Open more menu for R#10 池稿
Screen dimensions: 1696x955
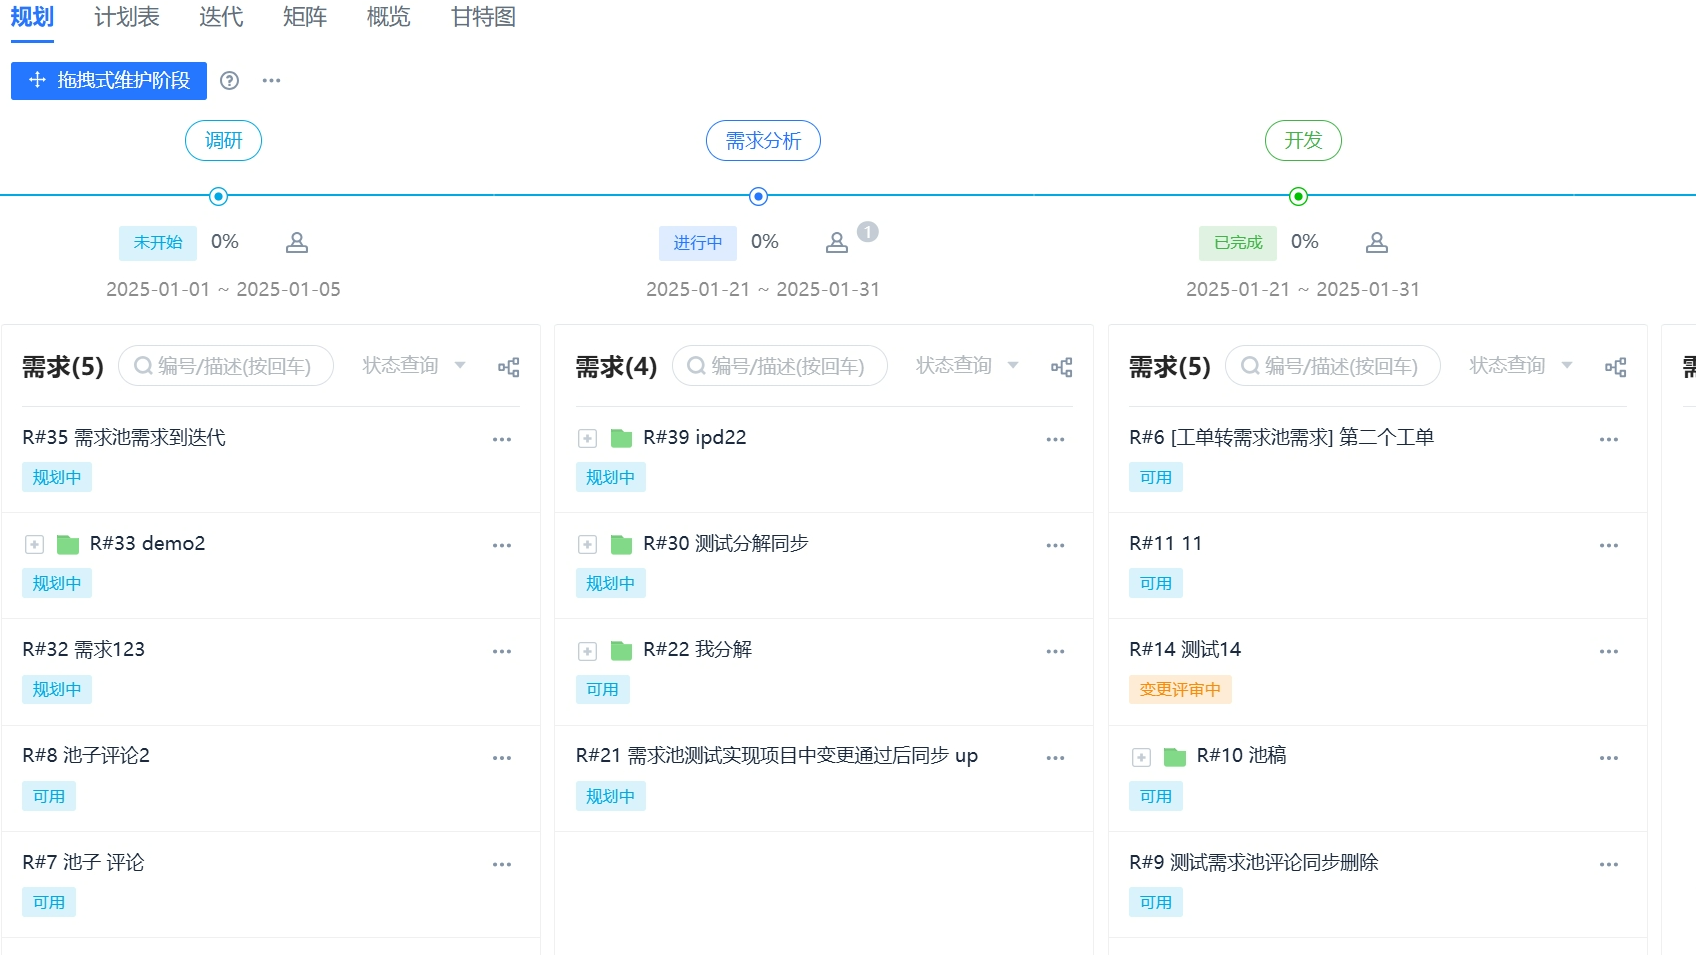(x=1609, y=758)
